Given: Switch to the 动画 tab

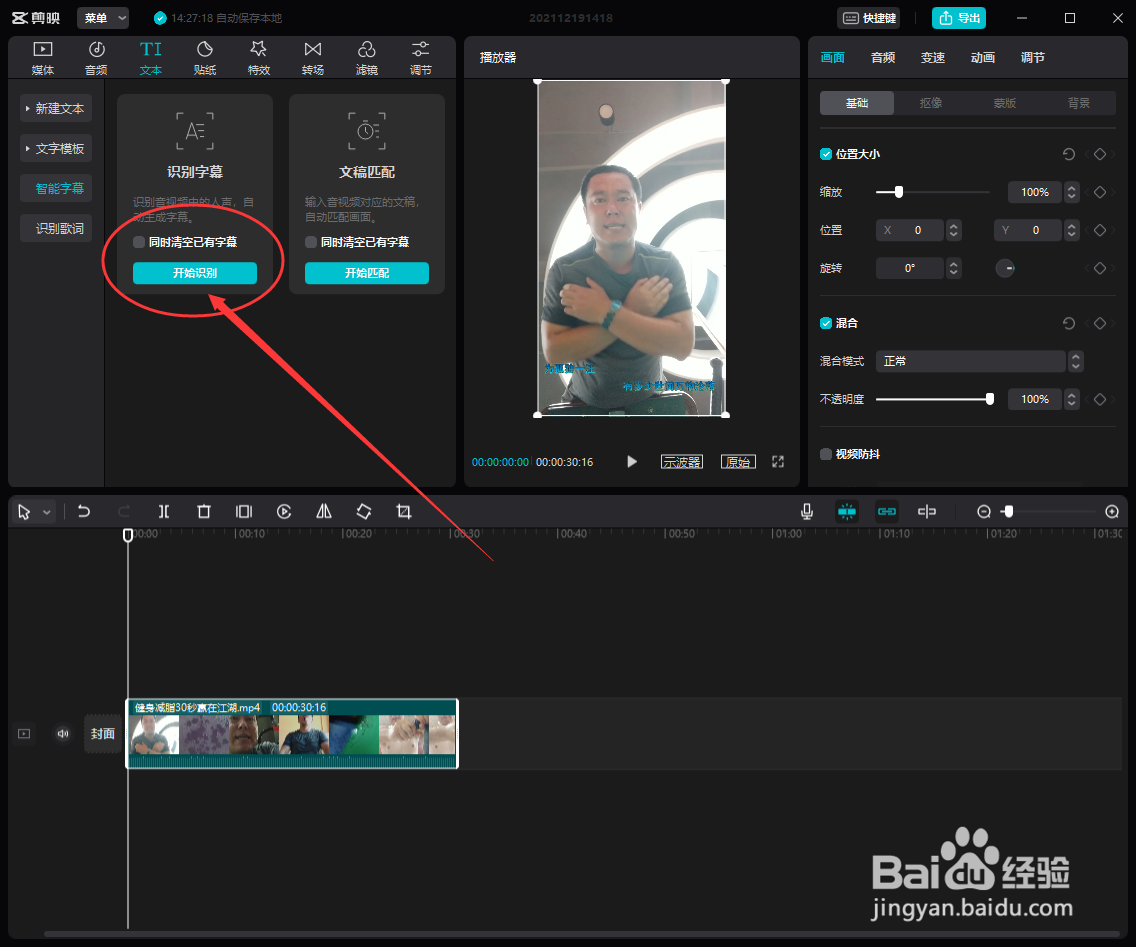Looking at the screenshot, I should 983,58.
